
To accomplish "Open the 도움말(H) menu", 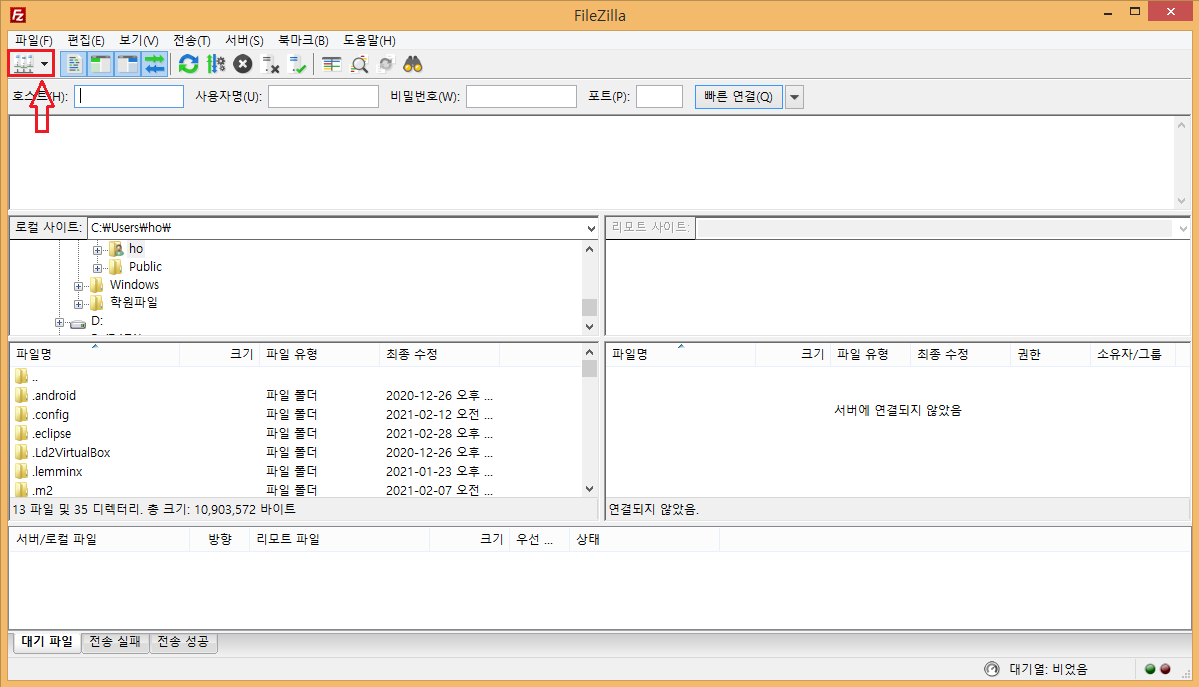I will coord(369,41).
